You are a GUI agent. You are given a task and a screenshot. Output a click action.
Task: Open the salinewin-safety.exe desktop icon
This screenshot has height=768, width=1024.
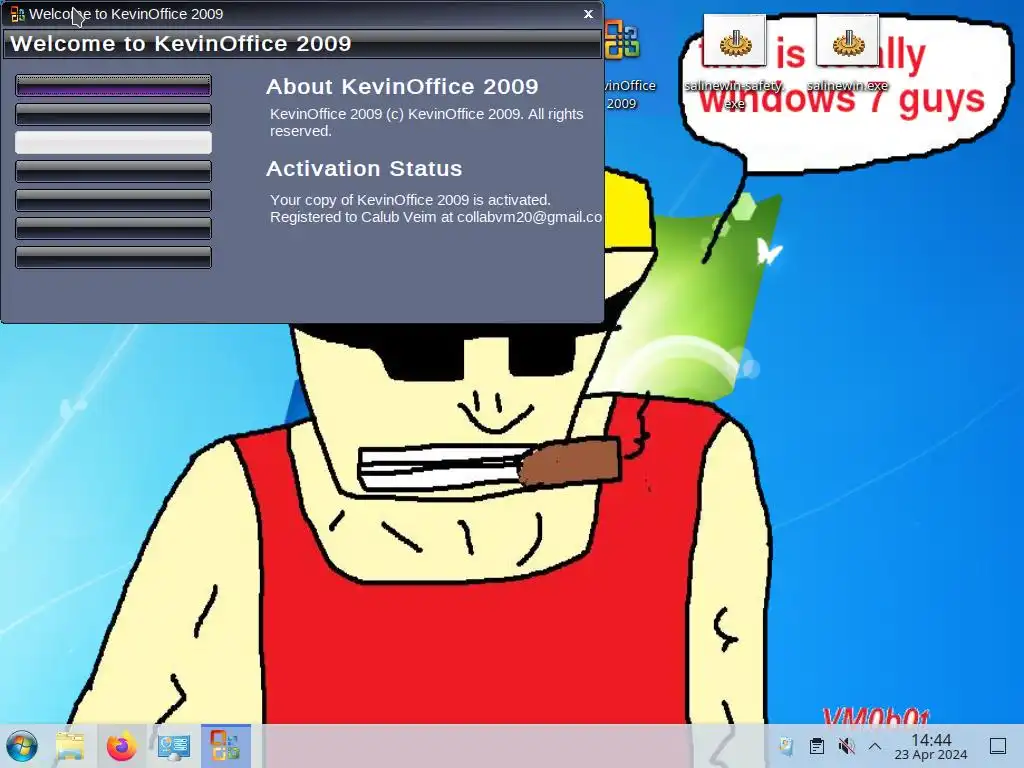(x=735, y=62)
